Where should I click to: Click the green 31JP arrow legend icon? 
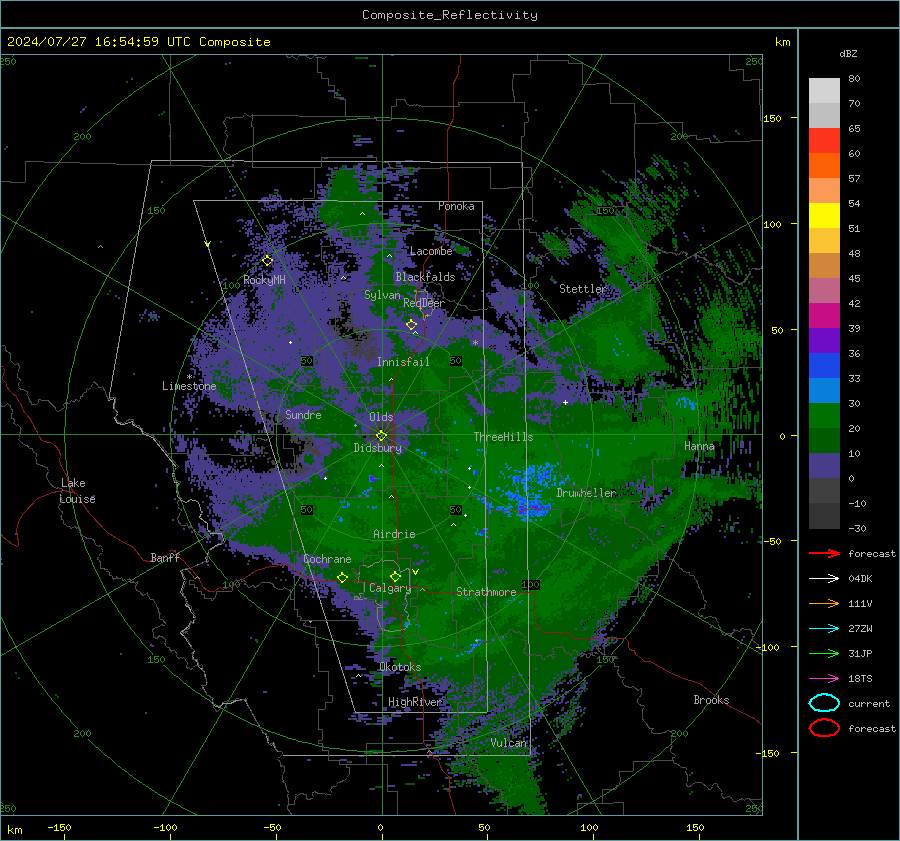(x=824, y=653)
